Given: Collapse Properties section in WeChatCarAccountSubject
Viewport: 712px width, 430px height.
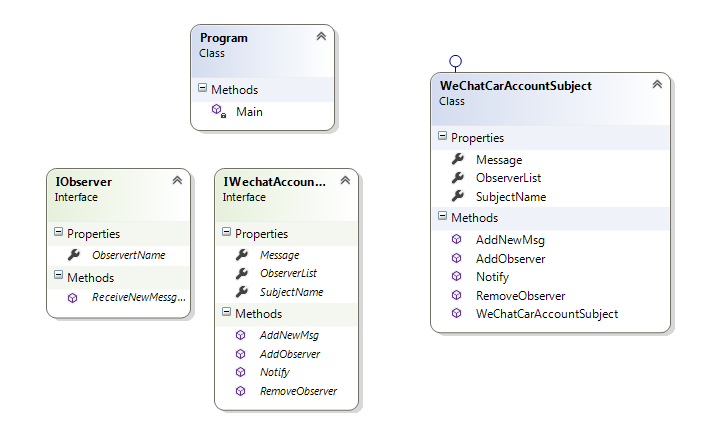Looking at the screenshot, I should pyautogui.click(x=442, y=136).
